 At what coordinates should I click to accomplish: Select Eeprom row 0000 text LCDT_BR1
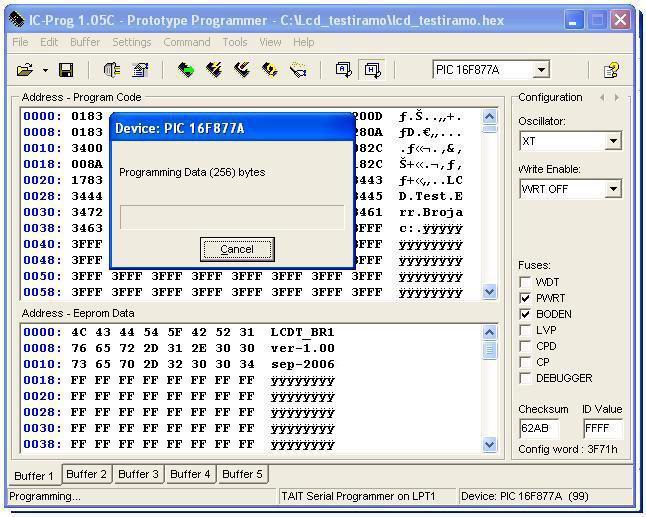[x=302, y=332]
